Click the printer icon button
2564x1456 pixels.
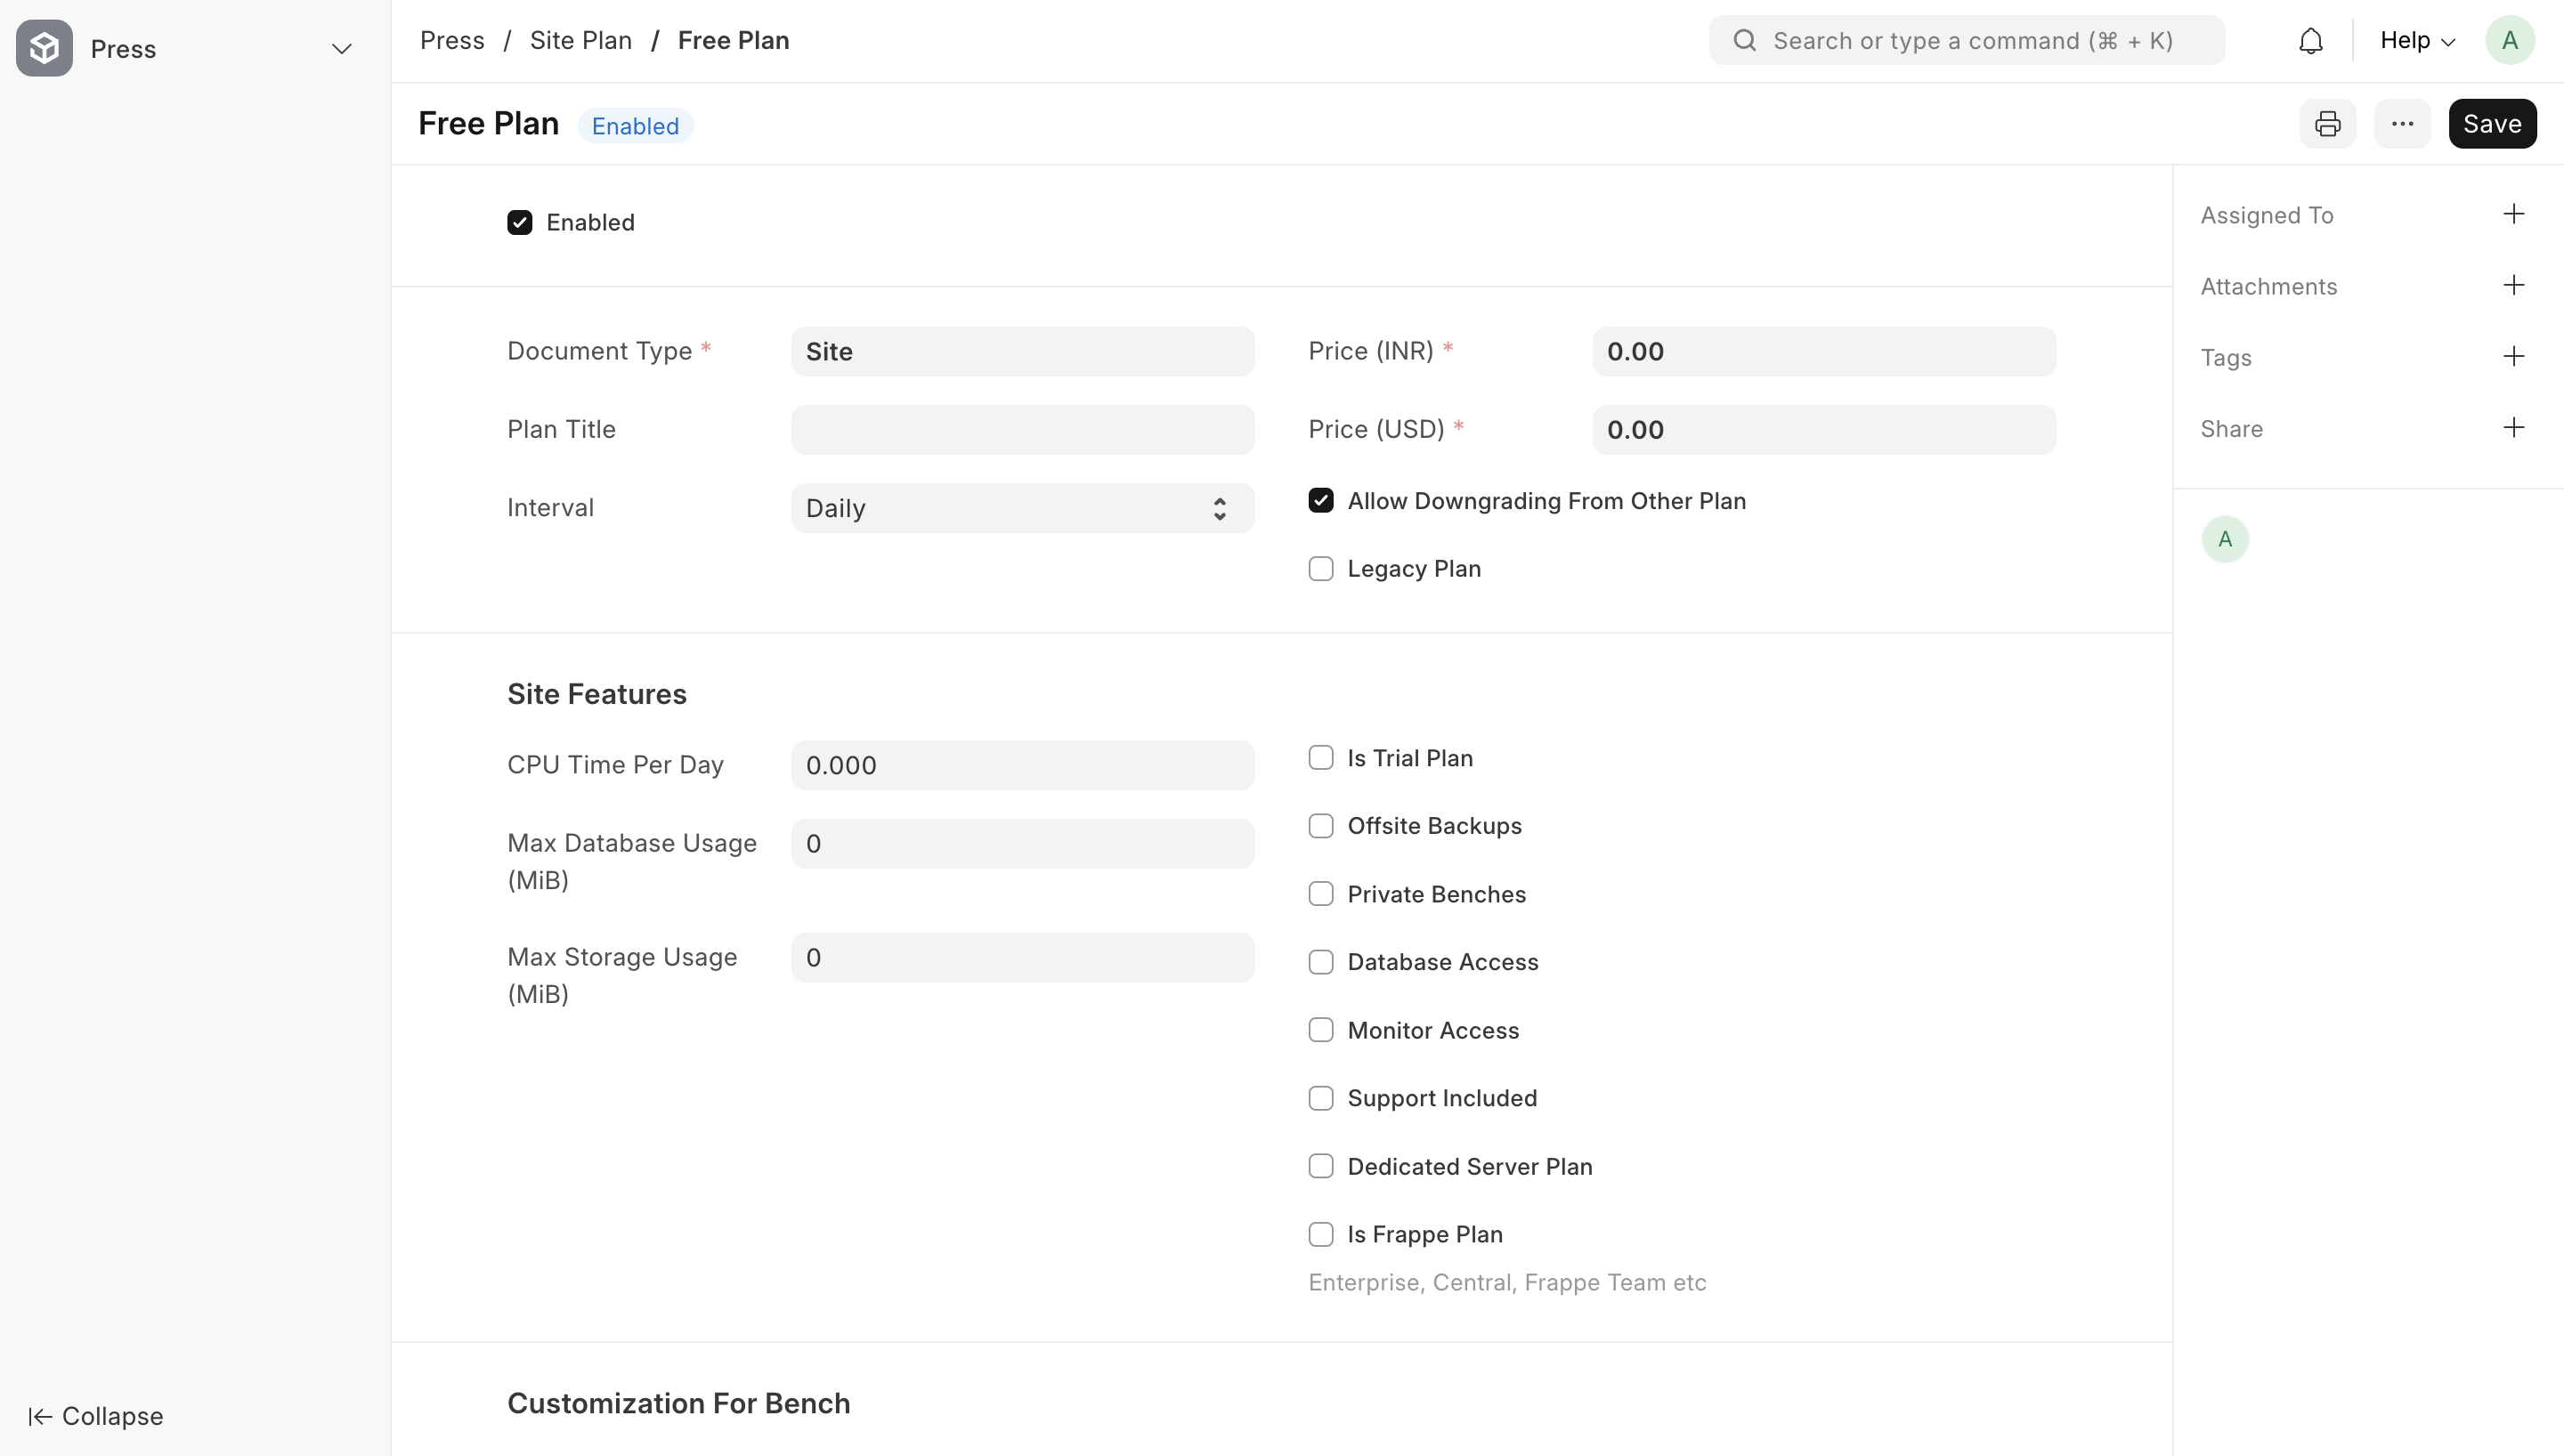(2327, 124)
